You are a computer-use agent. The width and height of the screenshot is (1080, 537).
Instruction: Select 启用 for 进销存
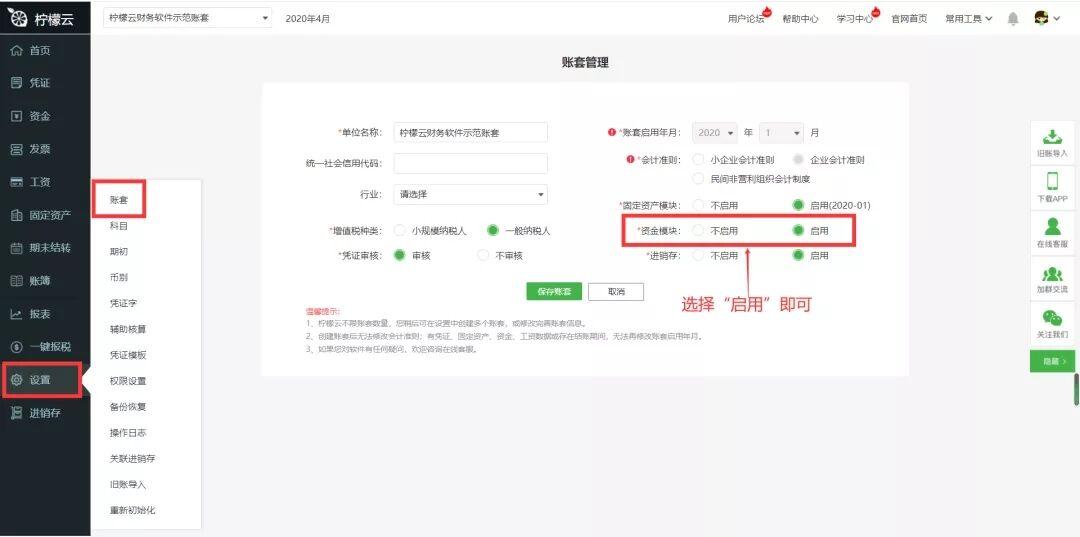tap(798, 255)
